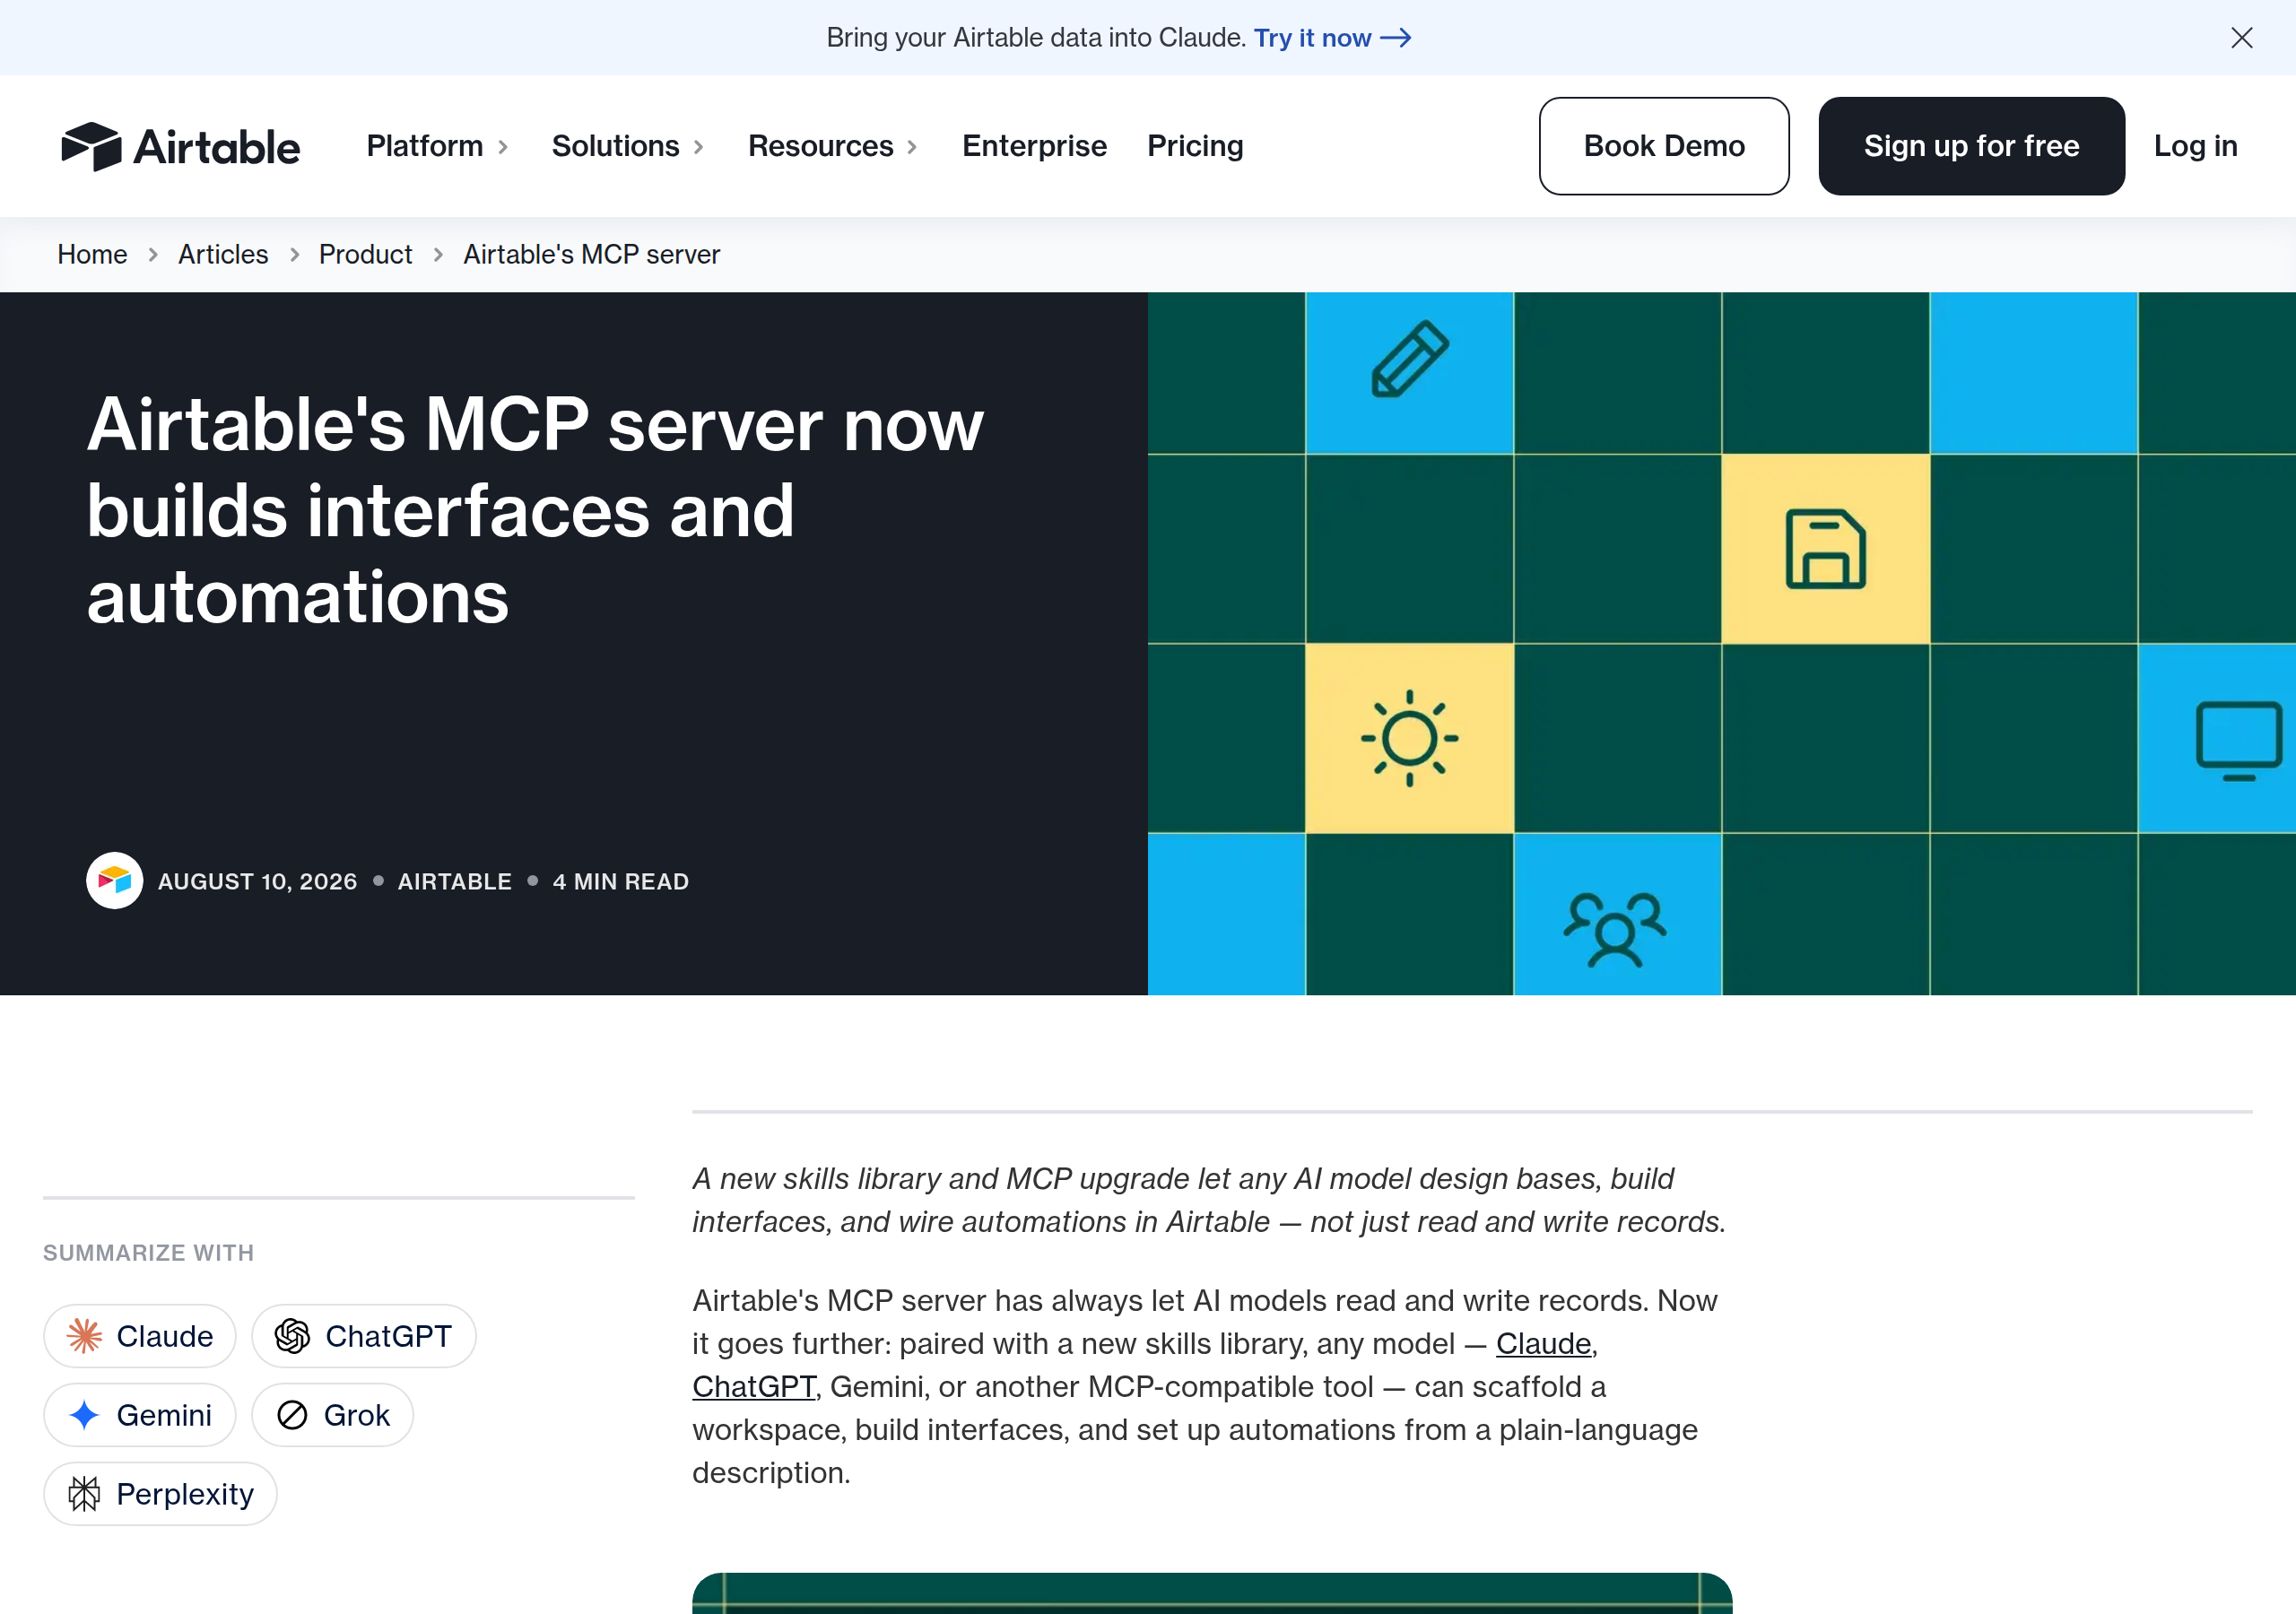Open the Log in link

(x=2195, y=146)
